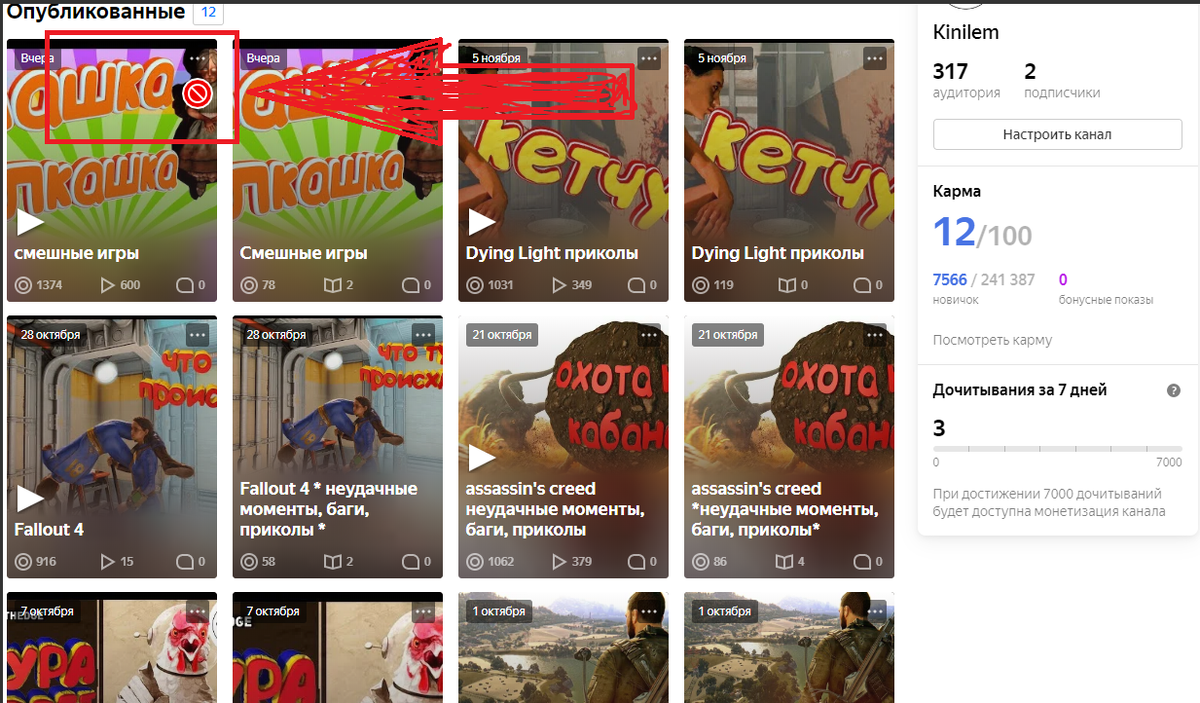1200x703 pixels.
Task: Click comments icon on 1374-views смешные игры card
Action: 184,285
